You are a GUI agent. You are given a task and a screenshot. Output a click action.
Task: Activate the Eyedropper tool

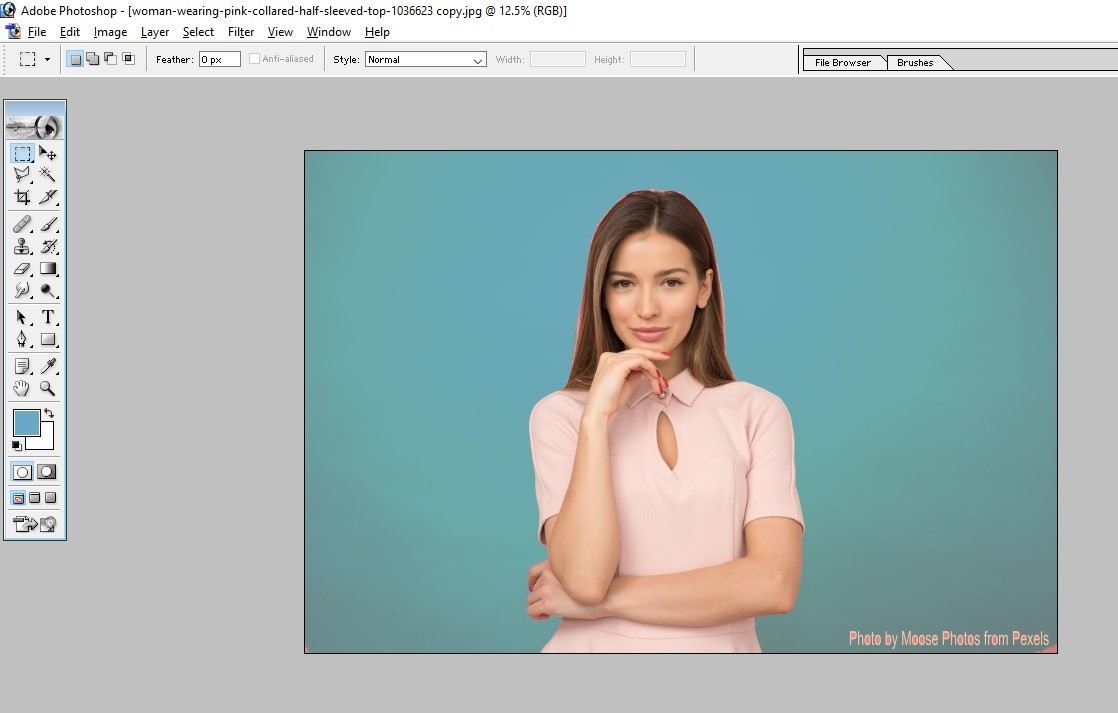point(47,366)
